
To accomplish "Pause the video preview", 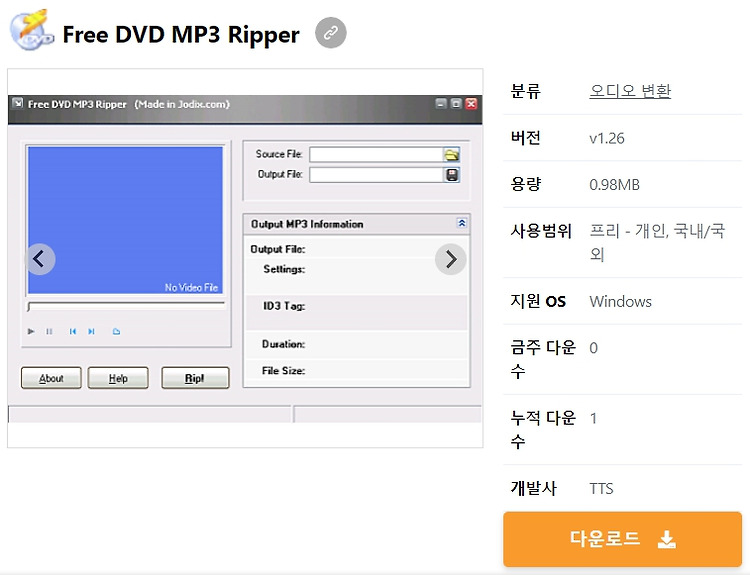I will pos(49,331).
